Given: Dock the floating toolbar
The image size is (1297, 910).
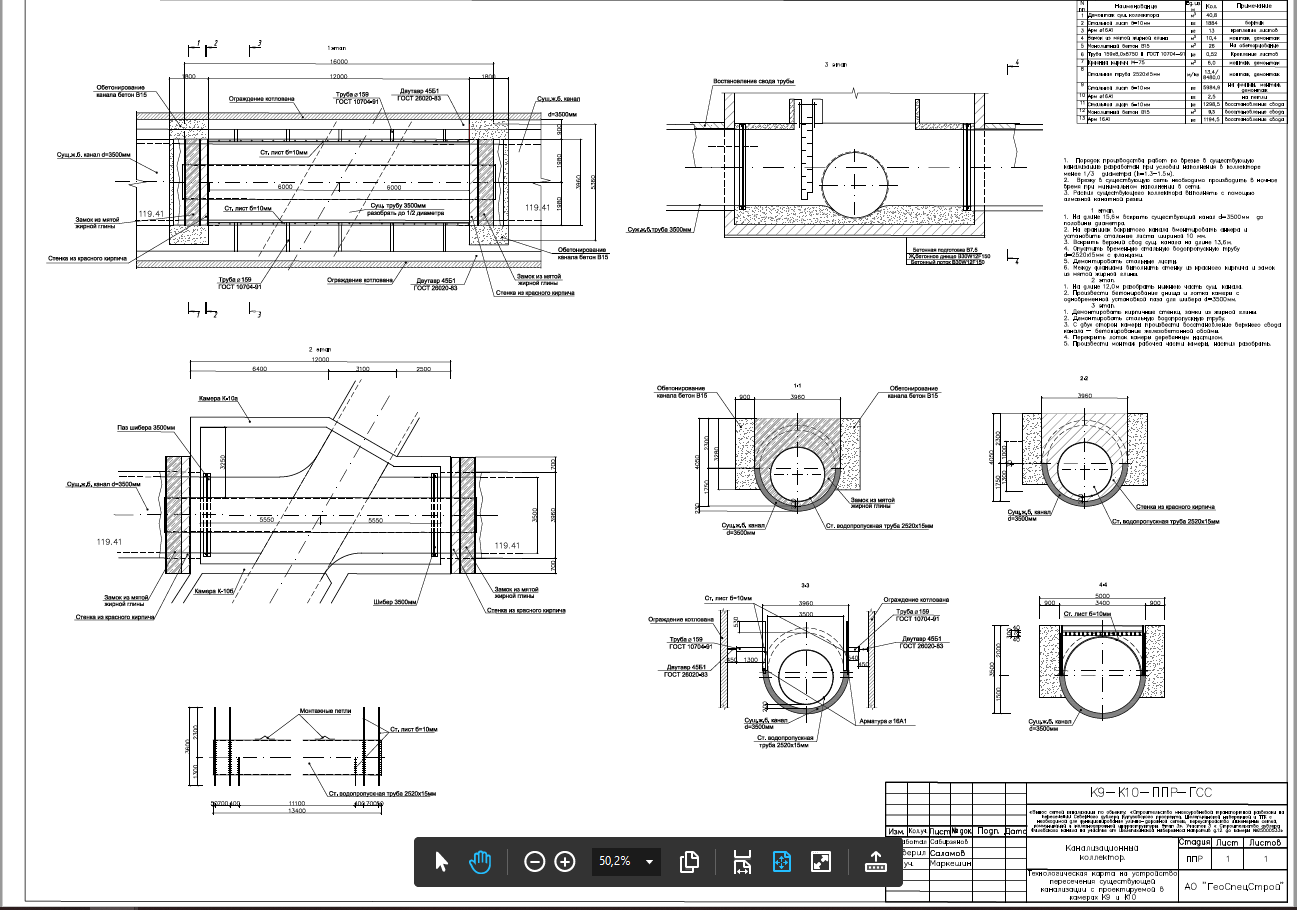Looking at the screenshot, I should coord(876,861).
